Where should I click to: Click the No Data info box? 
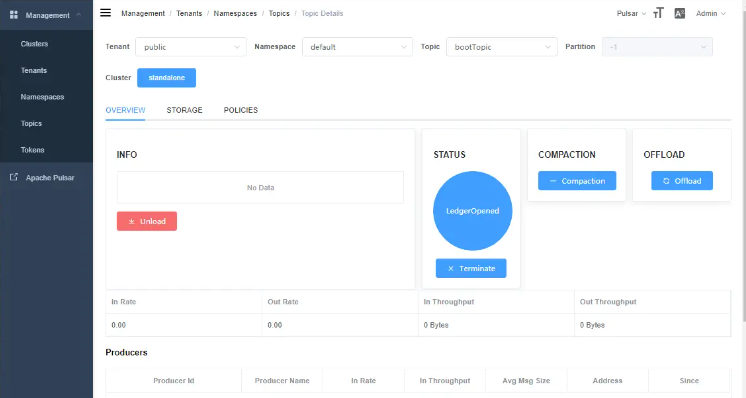[x=260, y=187]
